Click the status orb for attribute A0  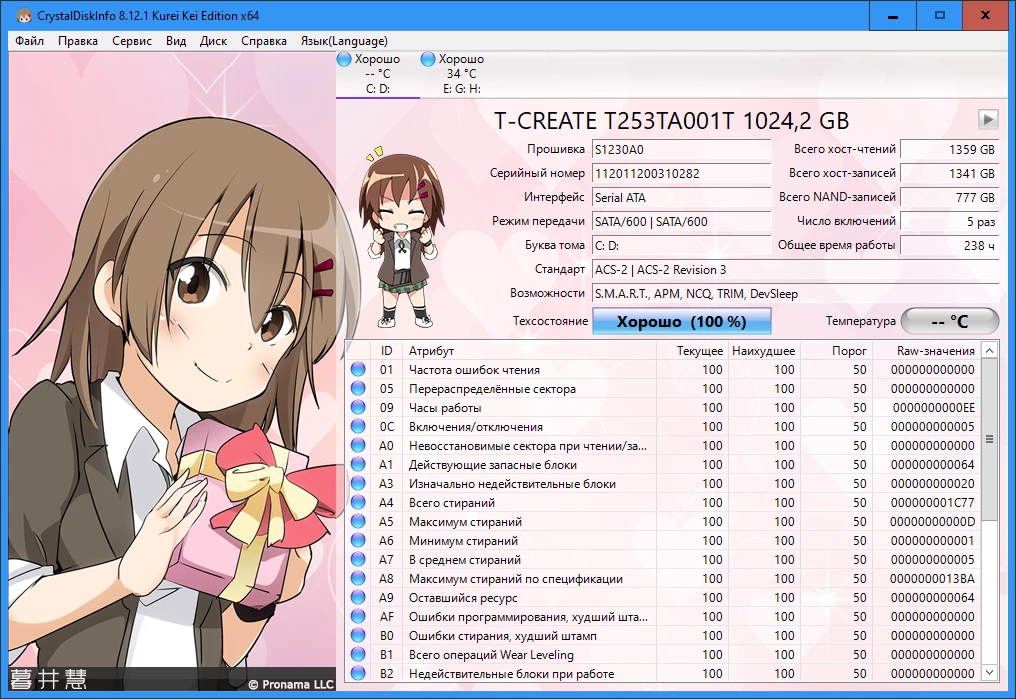point(358,445)
